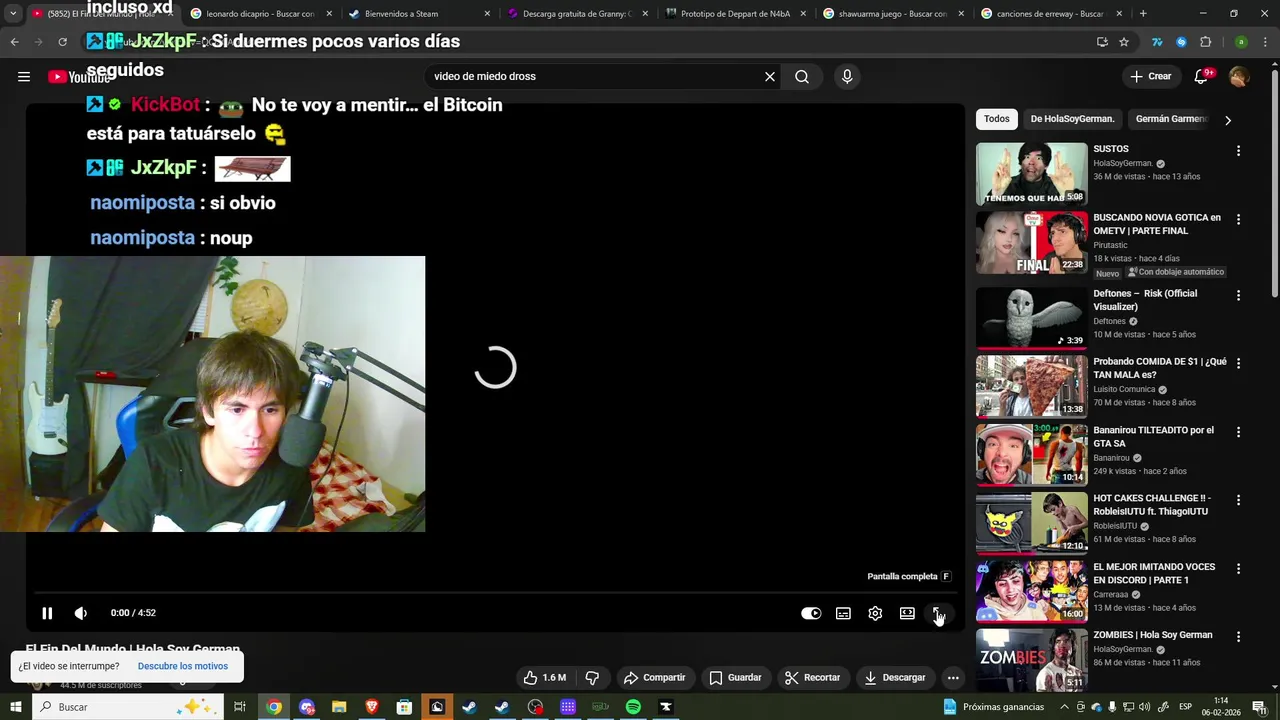Viewport: 1280px width, 720px height.
Task: Open the player settings gear
Action: tap(875, 613)
